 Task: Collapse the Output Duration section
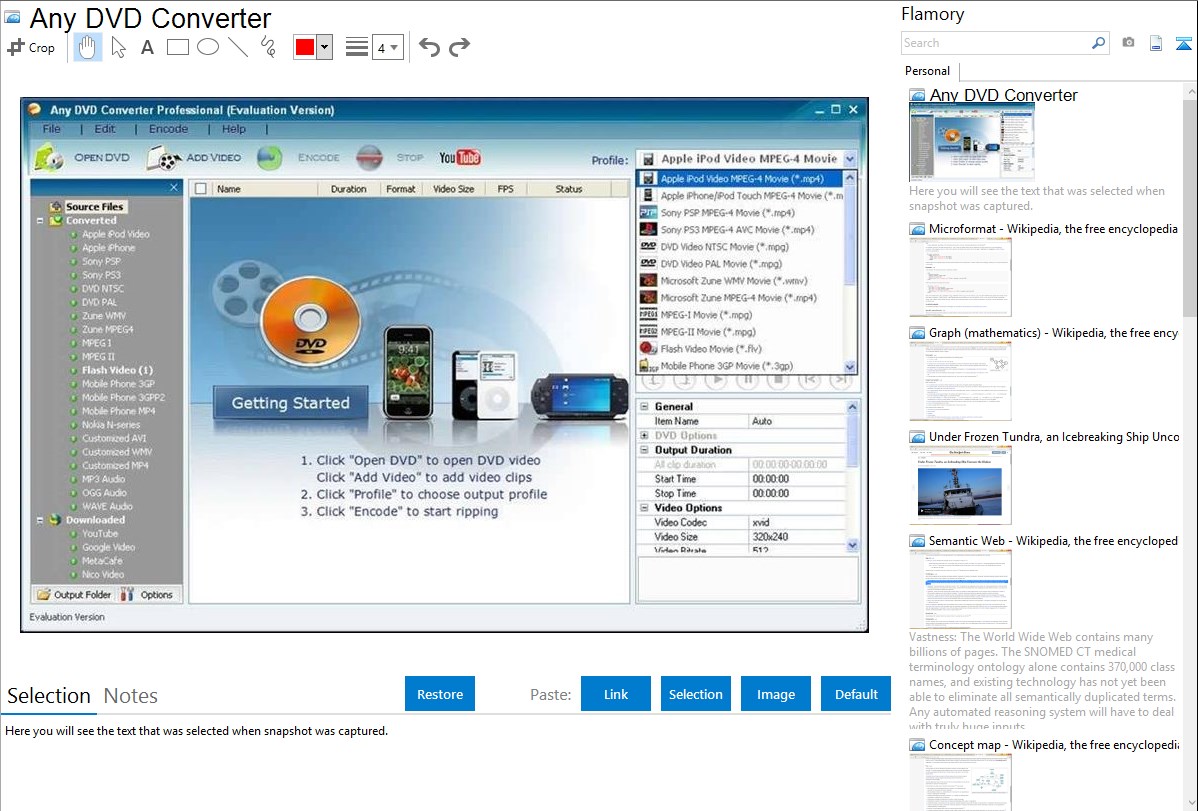(x=644, y=450)
